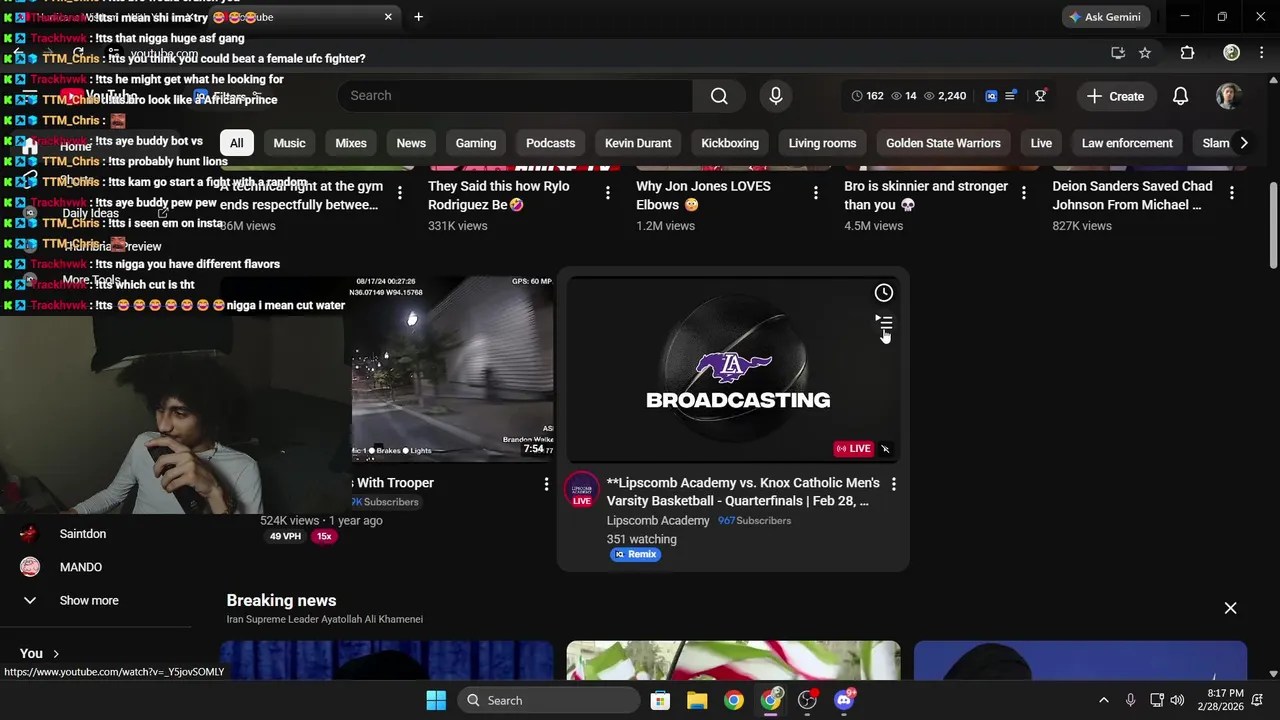Click the YouTube search input field

pyautogui.click(x=516, y=96)
